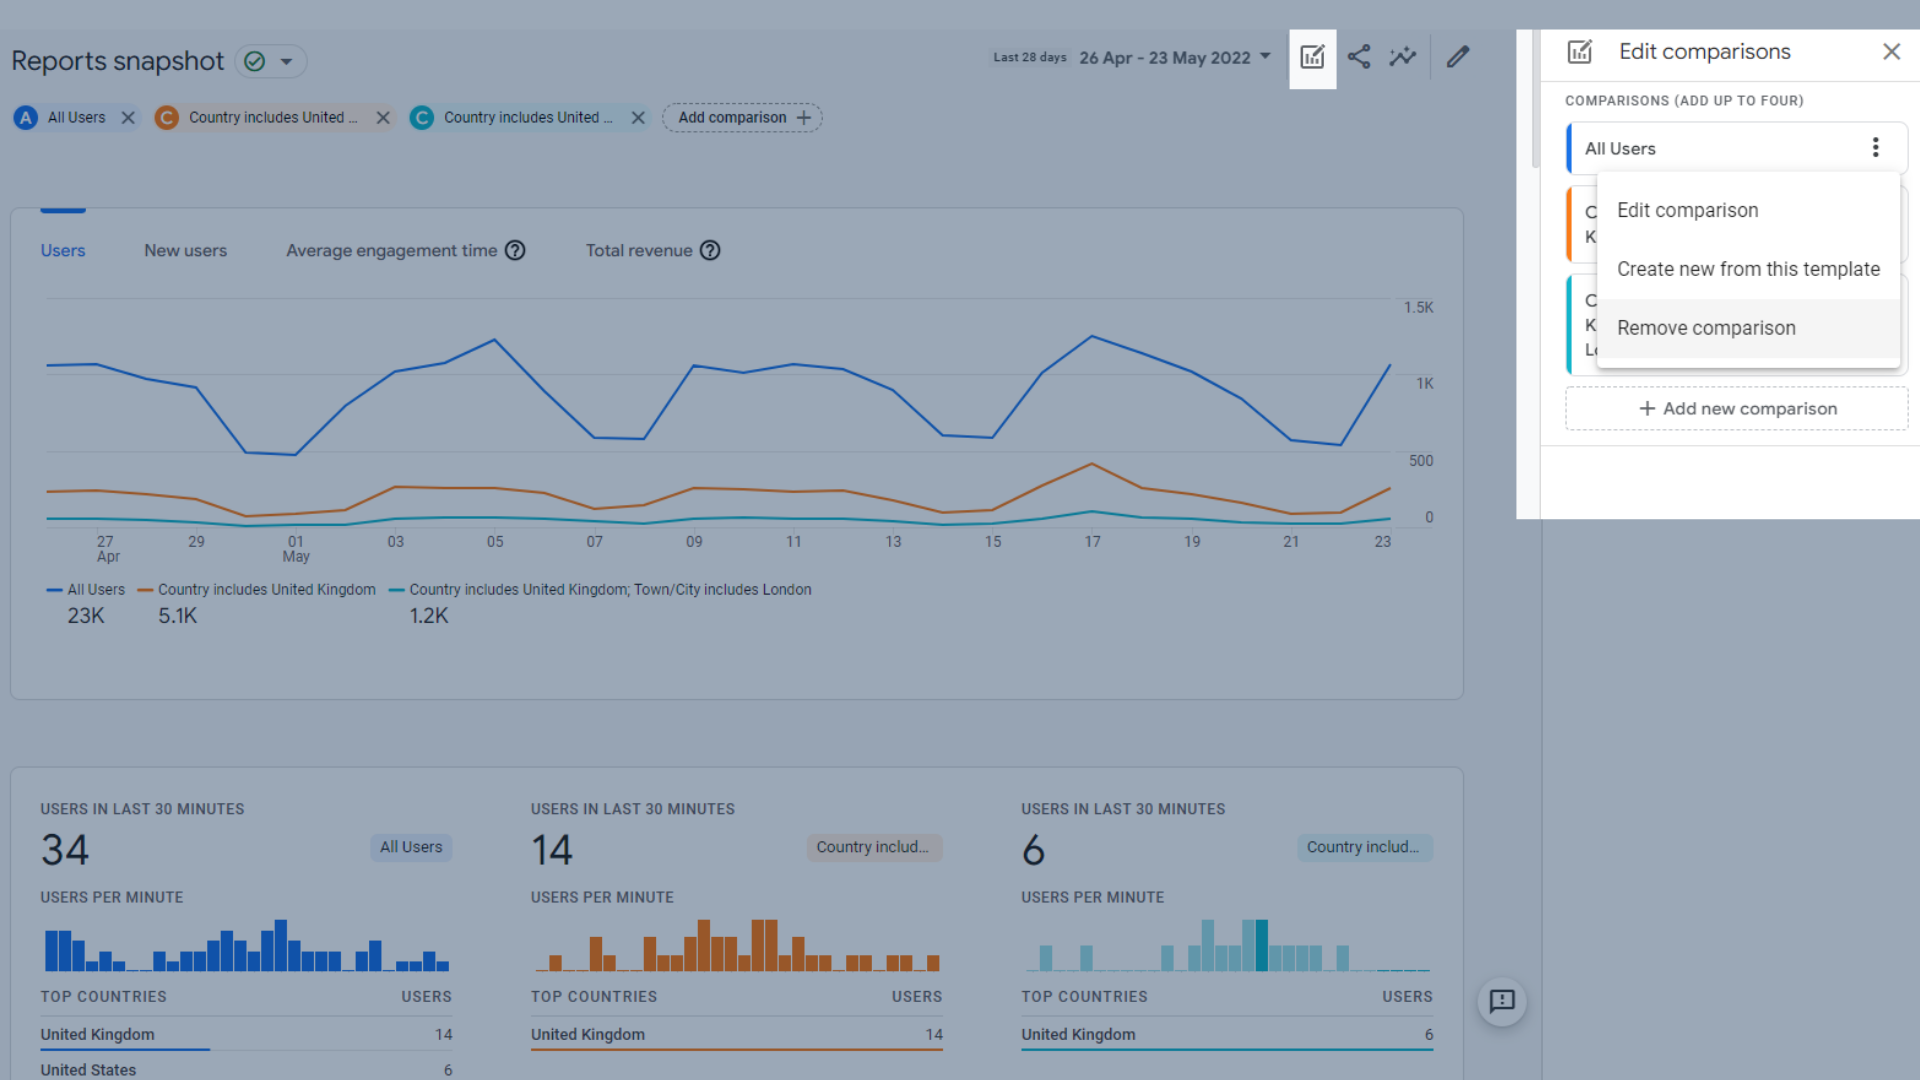
Task: Click the Add comparison chip button
Action: click(742, 118)
